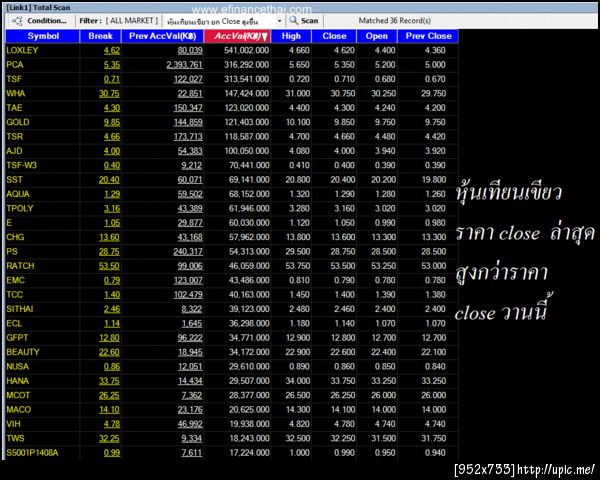Click TWS prev close value 31.750
This screenshot has width=600, height=480.
point(434,438)
